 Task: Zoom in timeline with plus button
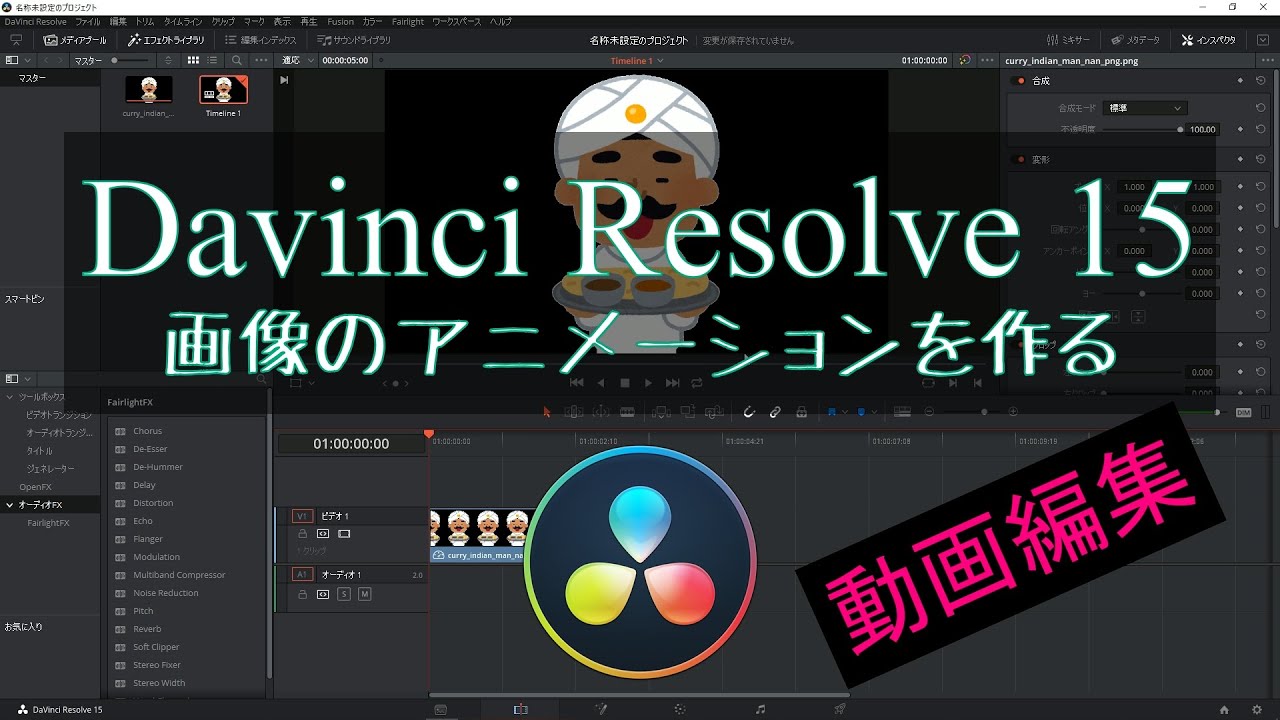[1012, 411]
